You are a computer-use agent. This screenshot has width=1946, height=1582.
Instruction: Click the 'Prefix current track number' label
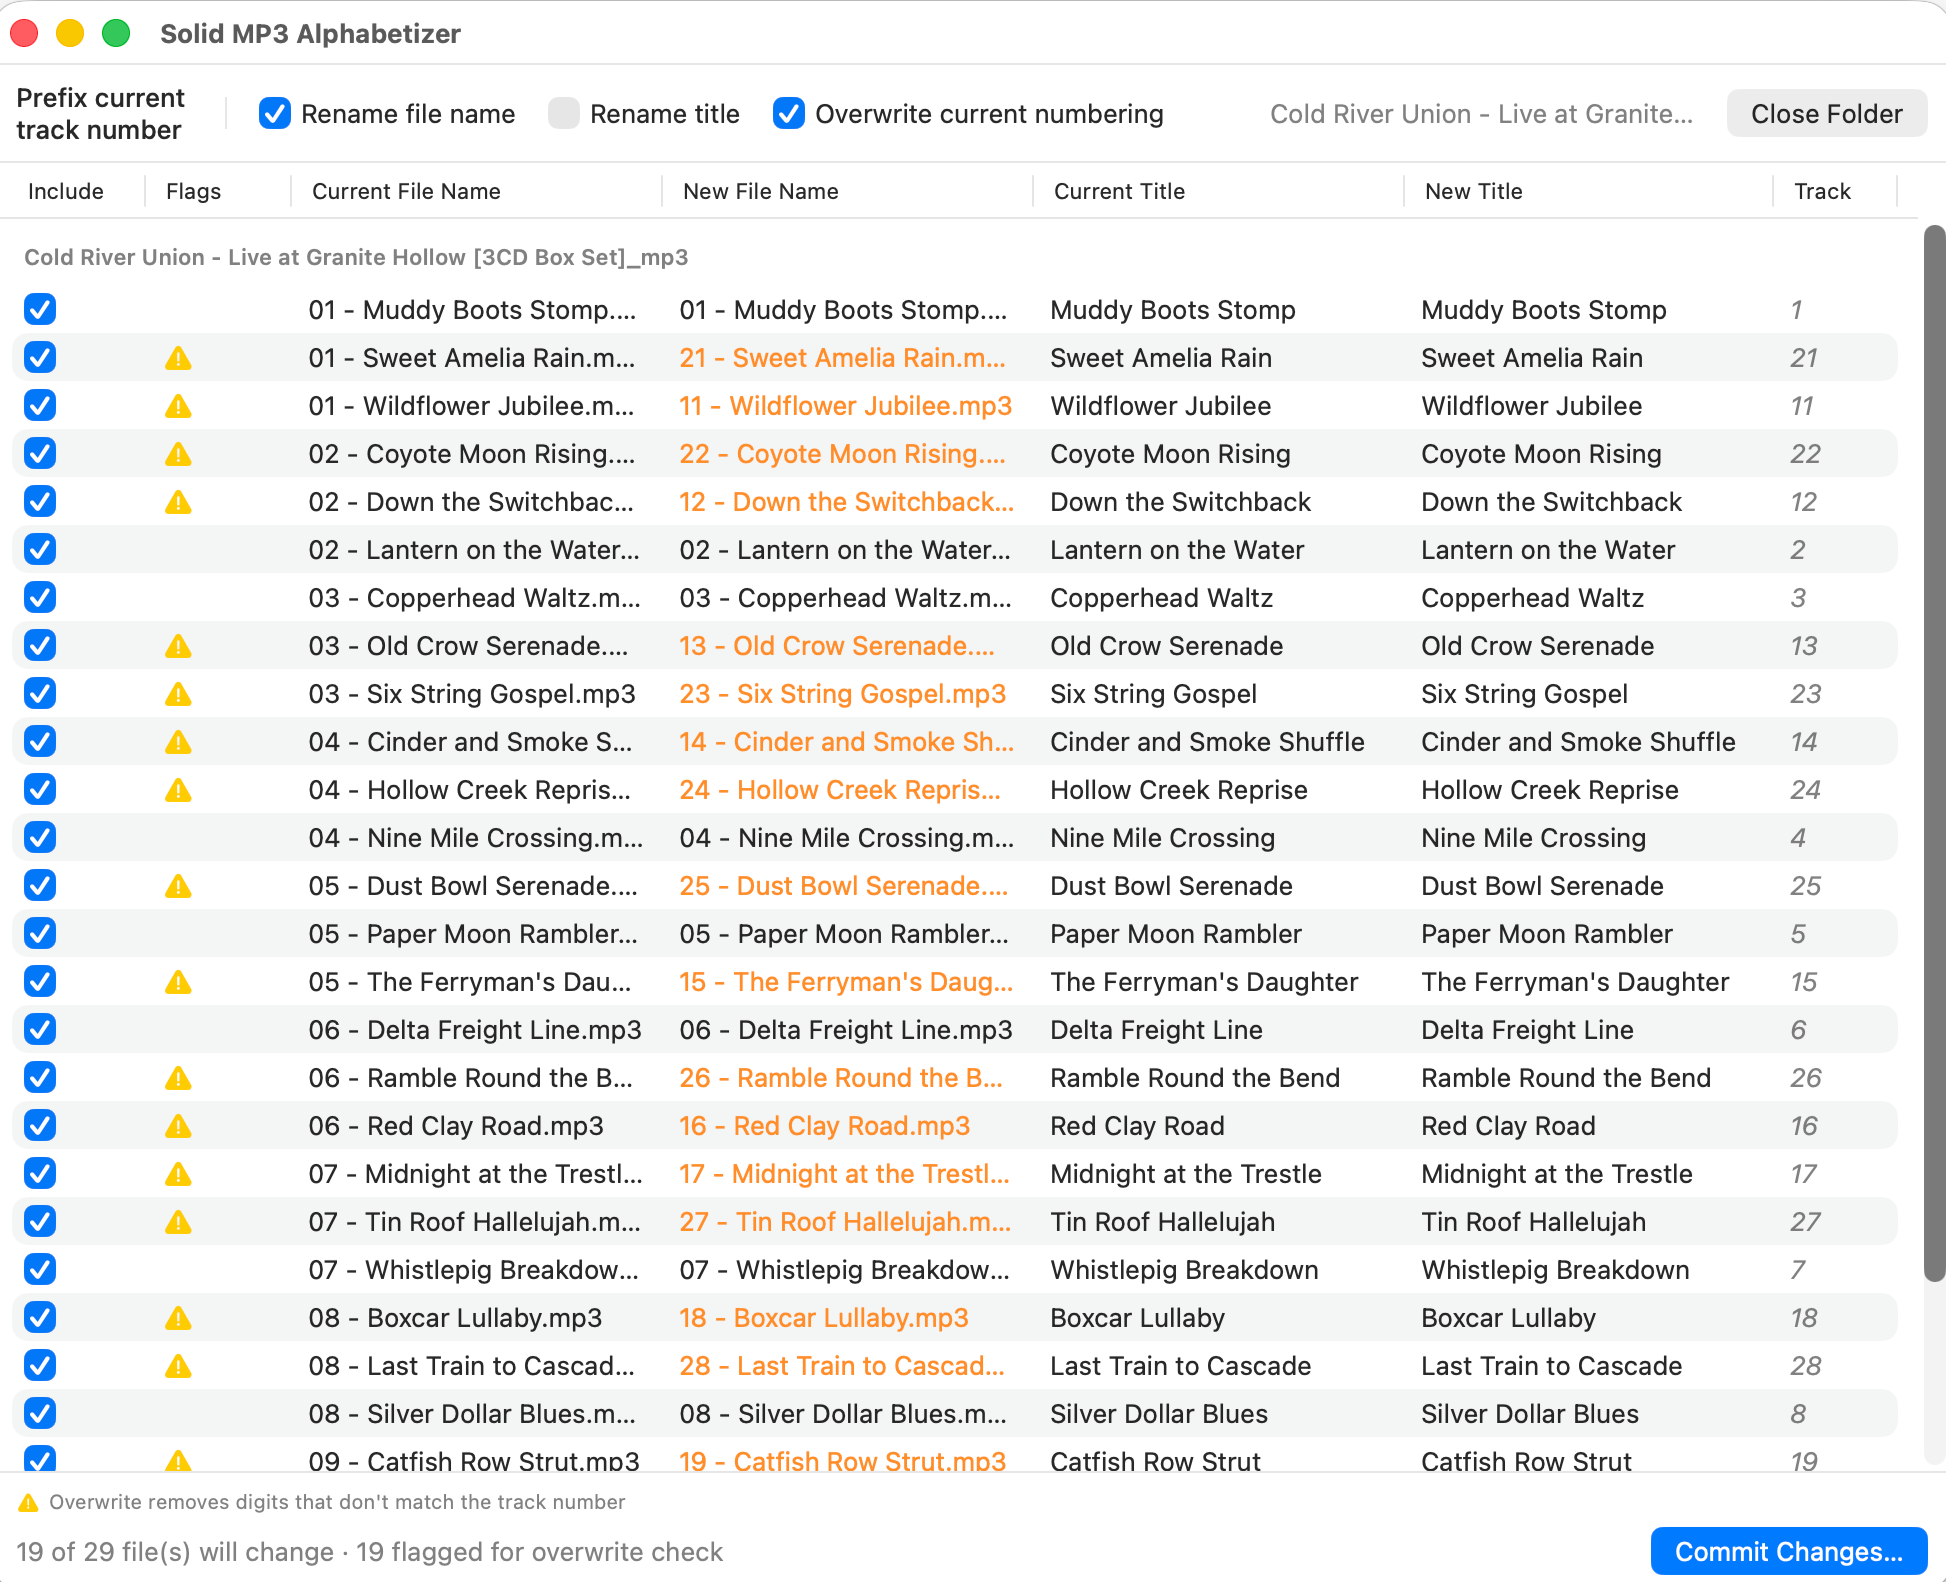click(x=100, y=114)
